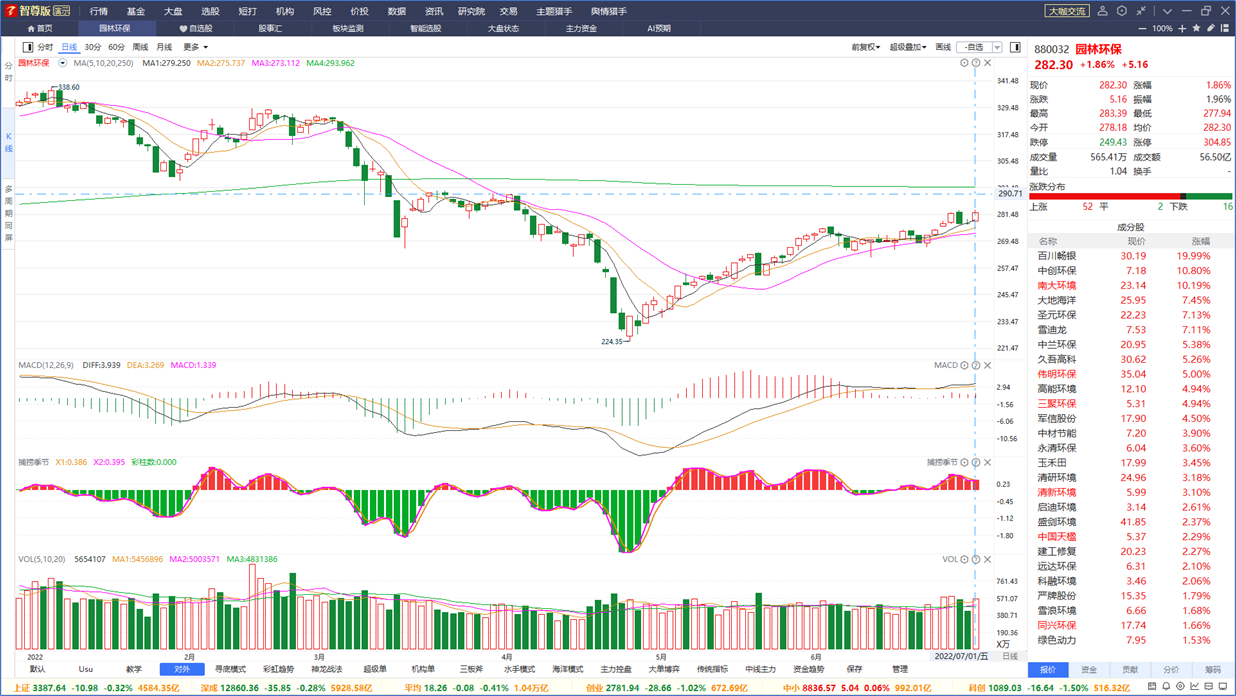Select the 30分 period
The height and width of the screenshot is (696, 1236).
[93, 47]
